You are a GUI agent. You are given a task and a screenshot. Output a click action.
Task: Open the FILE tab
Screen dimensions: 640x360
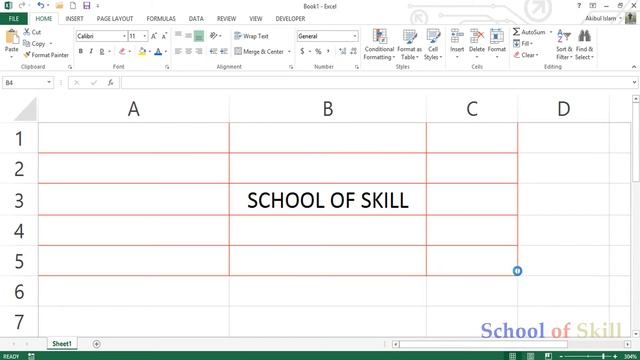(13, 19)
